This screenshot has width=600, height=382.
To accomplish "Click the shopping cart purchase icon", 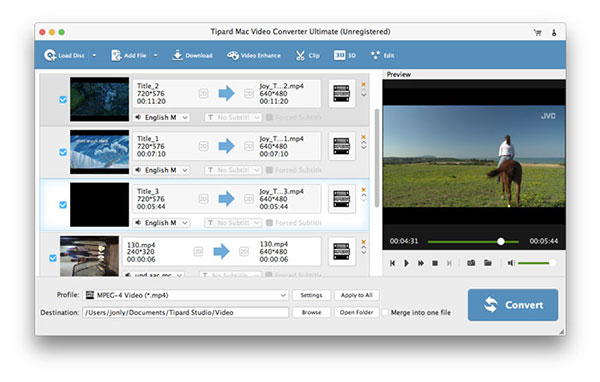I will pyautogui.click(x=538, y=33).
